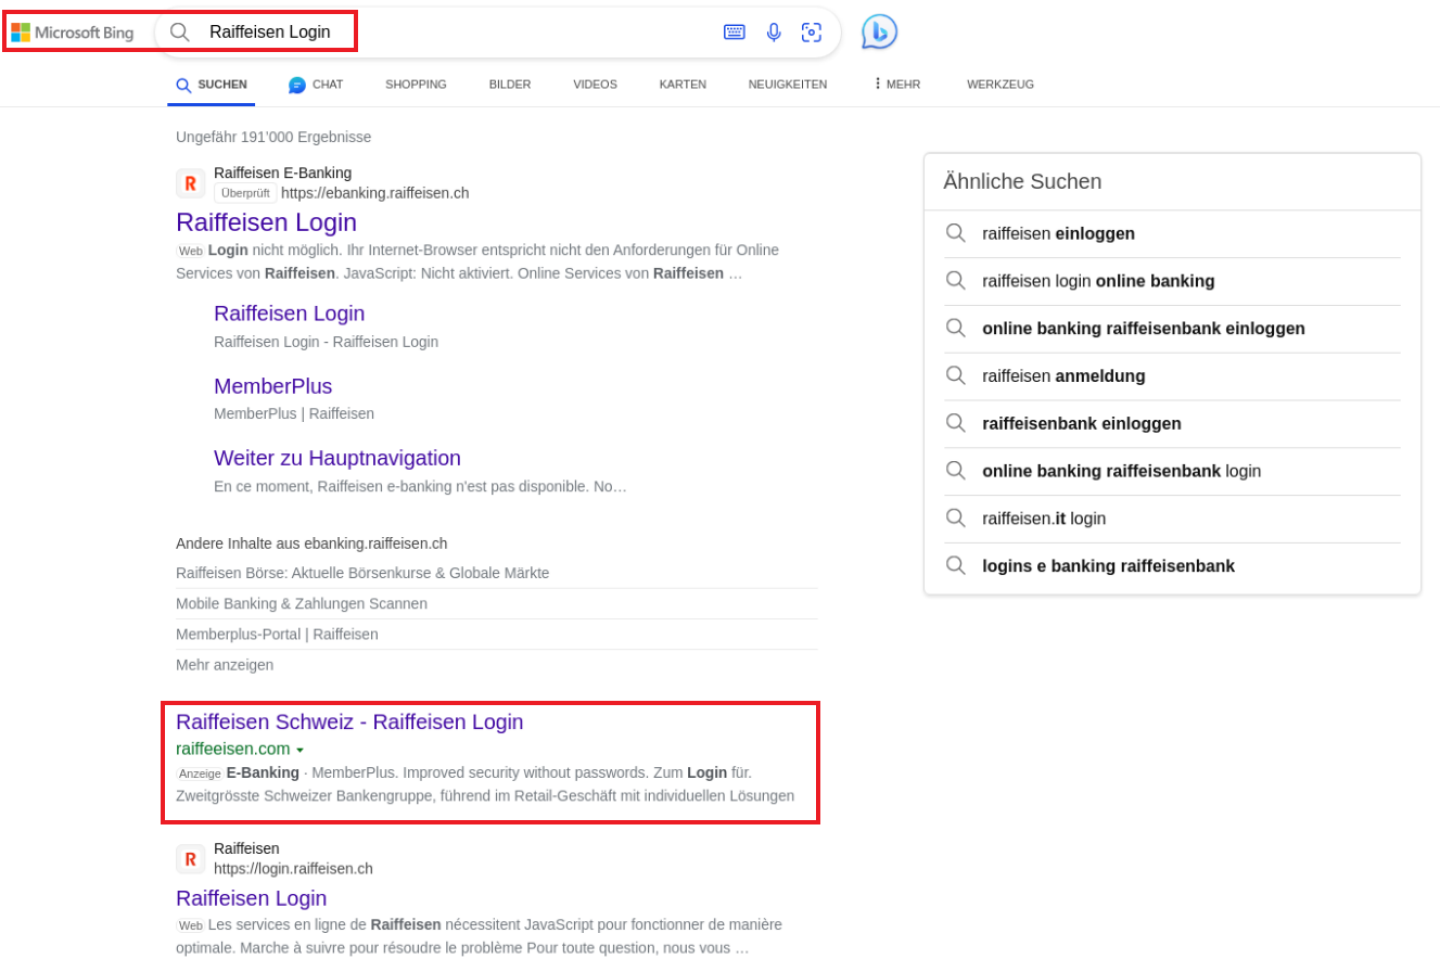Screen dimensions: 1440x959
Task: Search 'online banking raiffeisenbank einloggen' suggestion
Action: pos(1143,328)
